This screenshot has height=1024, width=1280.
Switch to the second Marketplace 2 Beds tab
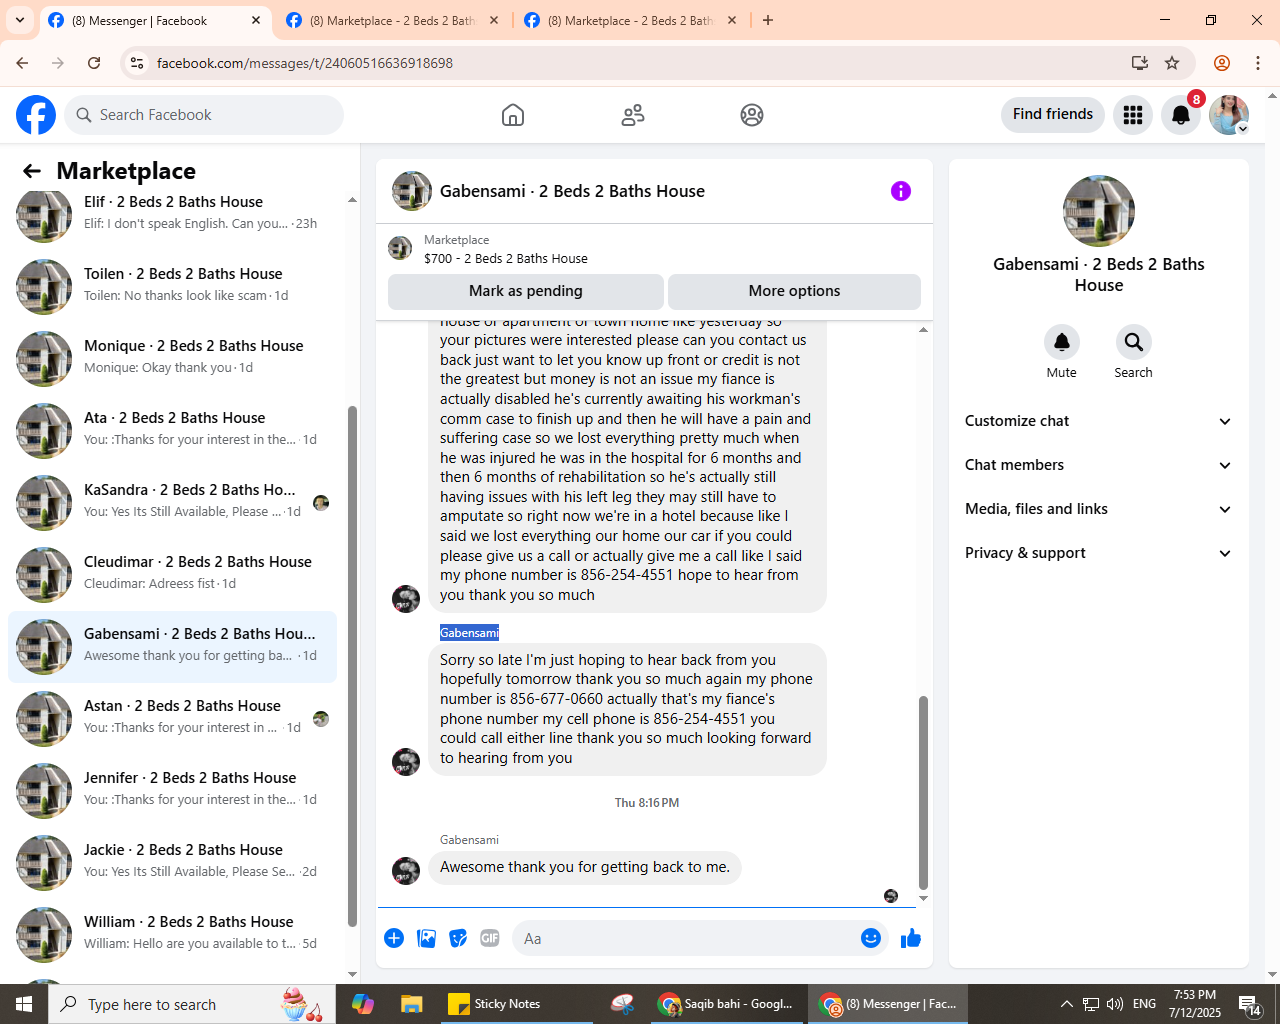coord(630,20)
